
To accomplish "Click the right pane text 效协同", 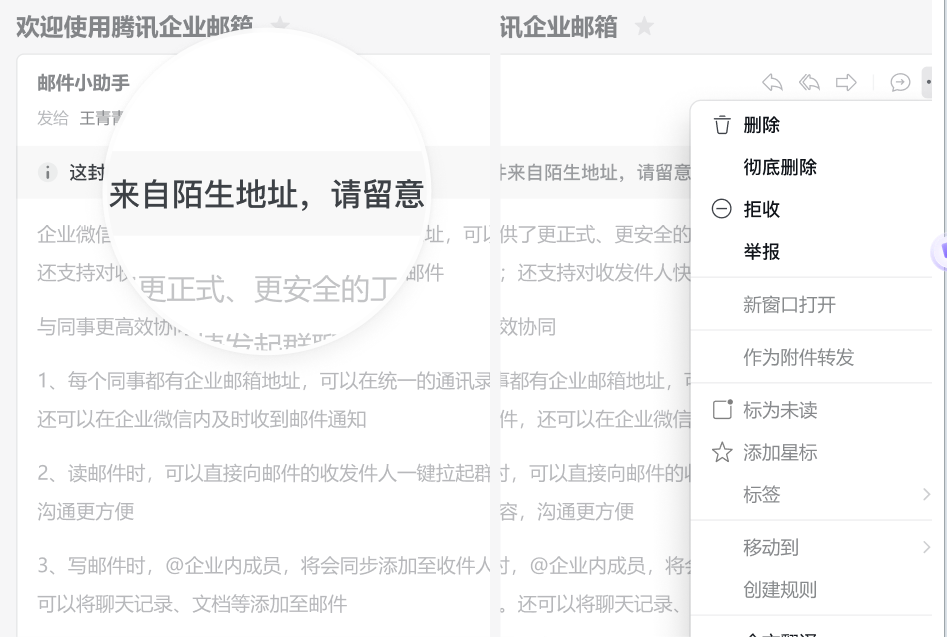I will [528, 327].
